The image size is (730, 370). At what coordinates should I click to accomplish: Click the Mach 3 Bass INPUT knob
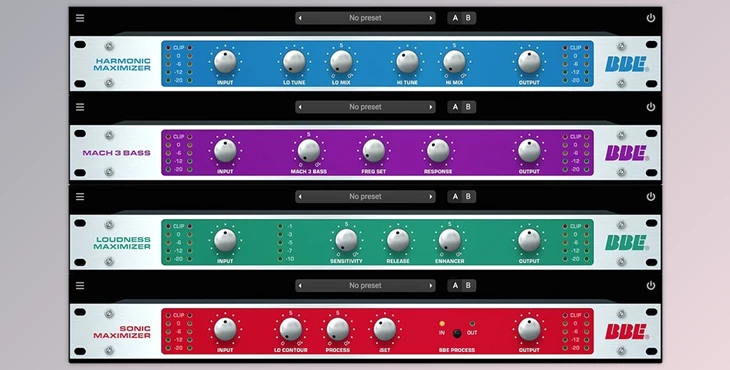(225, 151)
